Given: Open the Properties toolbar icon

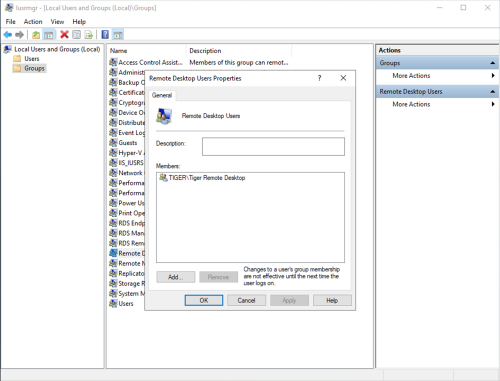Looking at the screenshot, I should [76, 35].
